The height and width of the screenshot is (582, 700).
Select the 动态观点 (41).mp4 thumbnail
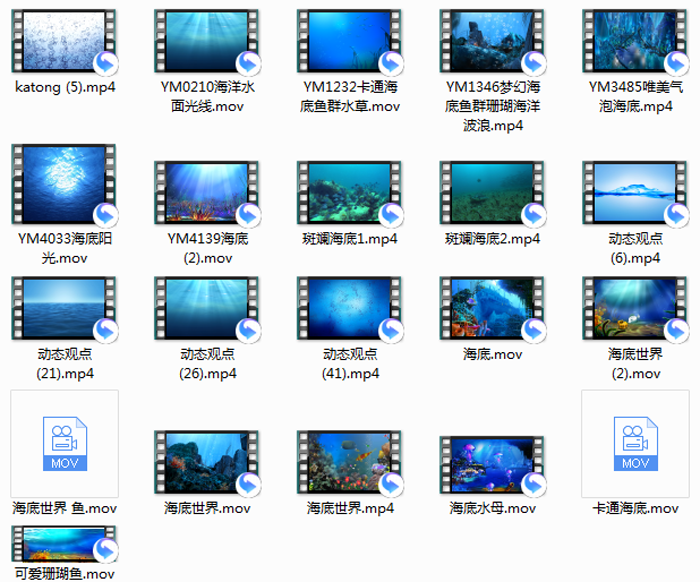[x=350, y=308]
